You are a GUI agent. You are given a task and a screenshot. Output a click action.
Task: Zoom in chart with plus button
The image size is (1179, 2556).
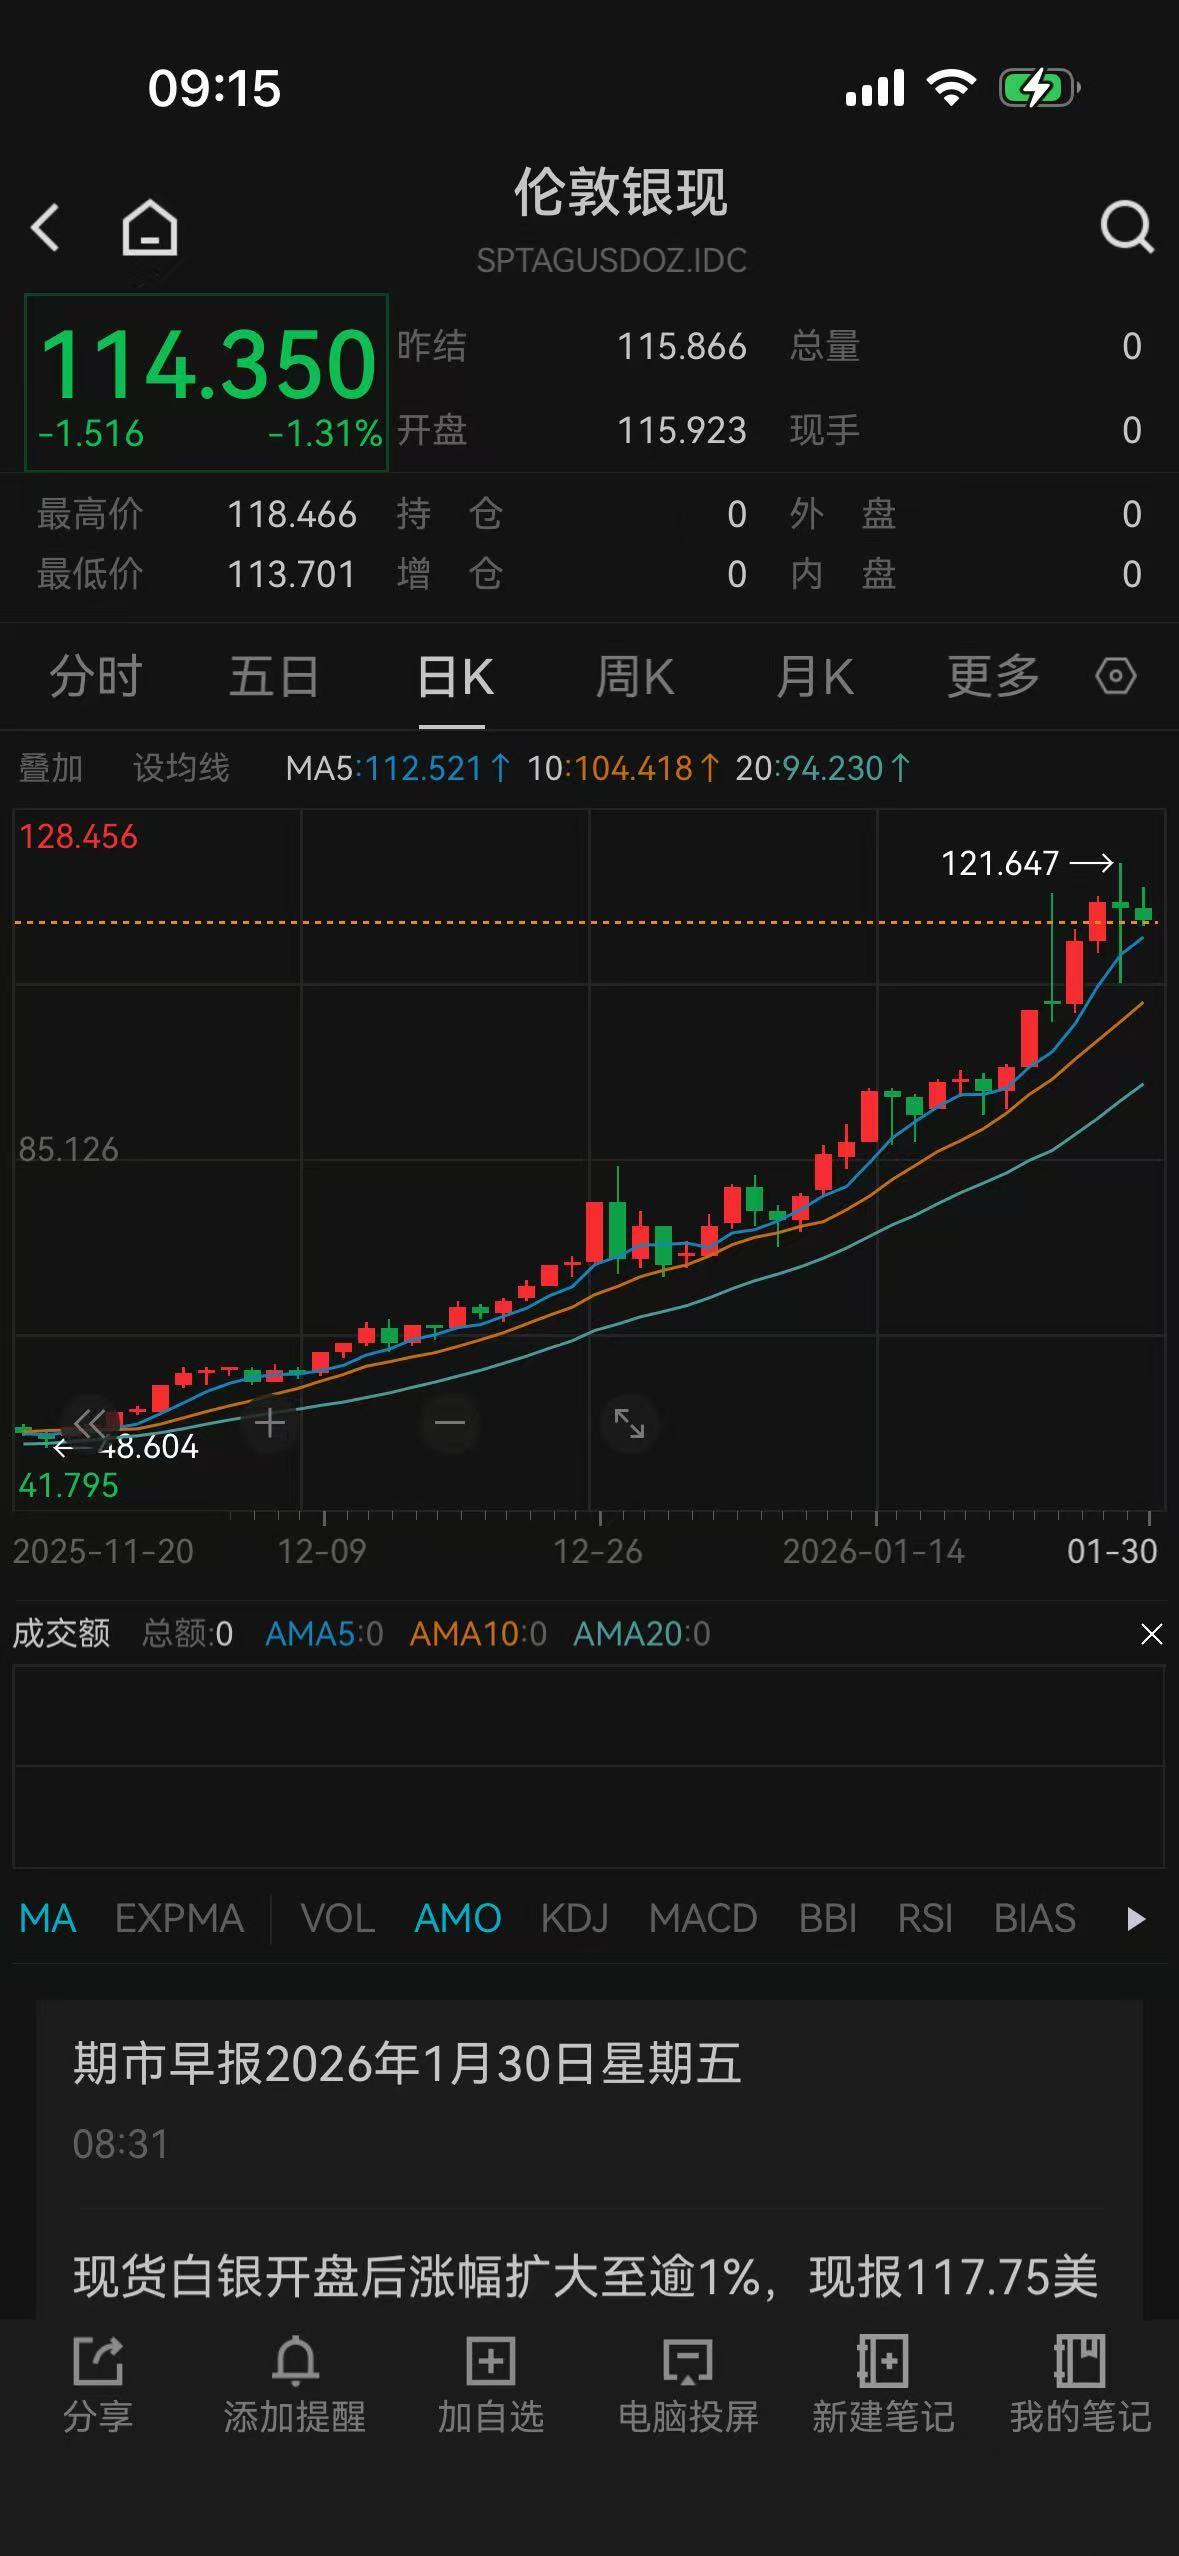[269, 1423]
